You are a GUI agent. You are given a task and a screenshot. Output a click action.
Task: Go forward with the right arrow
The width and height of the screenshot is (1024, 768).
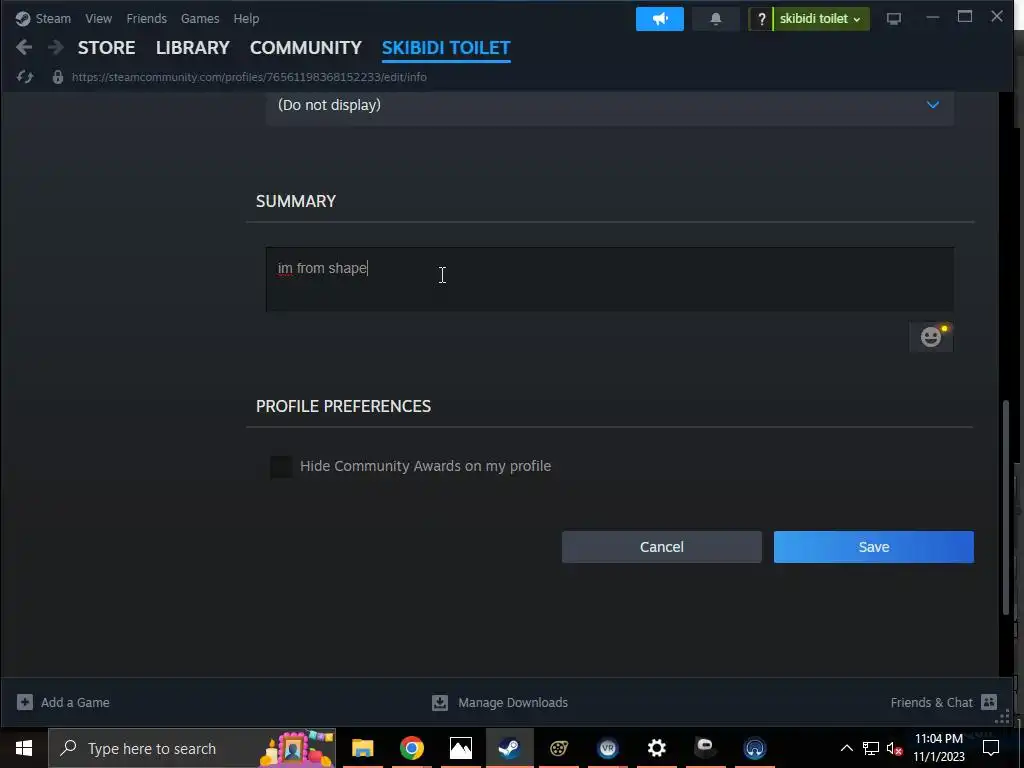point(56,47)
